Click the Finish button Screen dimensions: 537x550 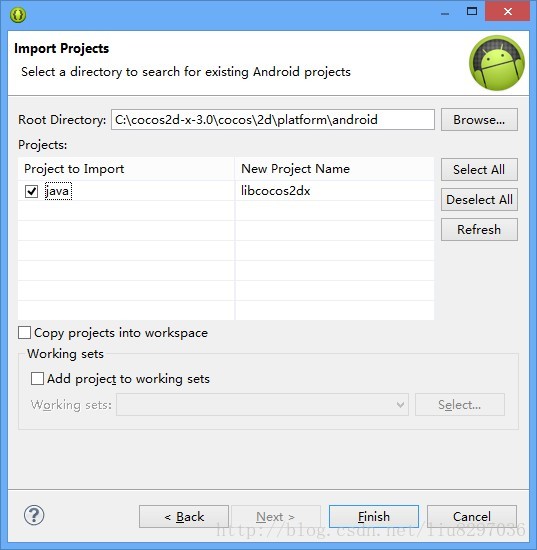click(374, 516)
